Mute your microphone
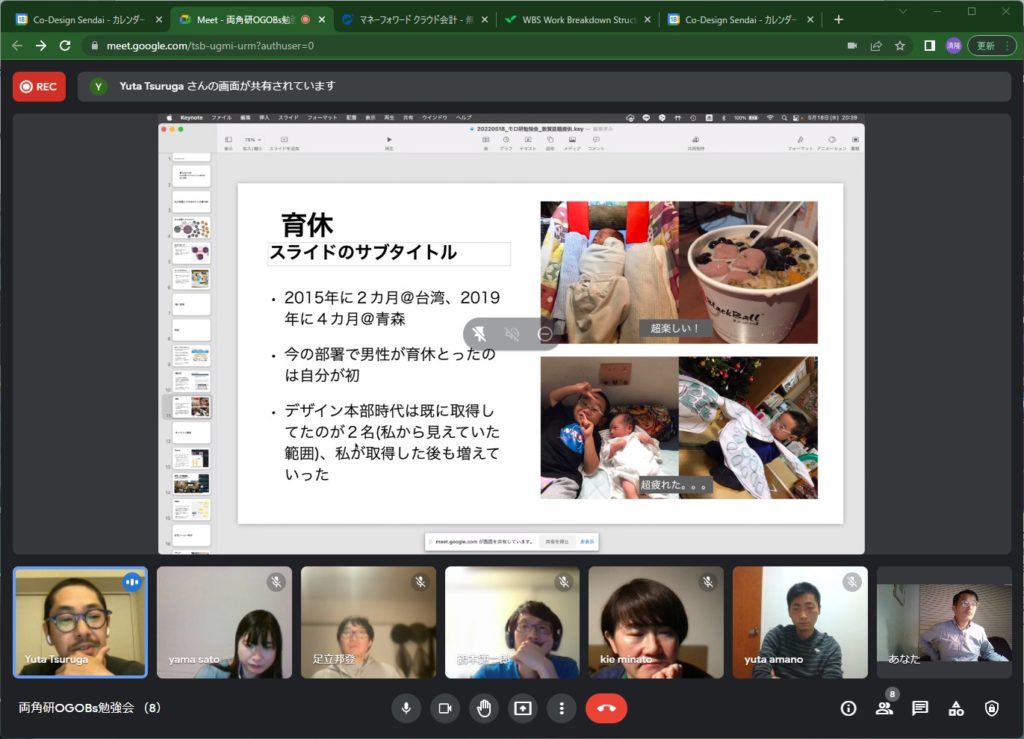Viewport: 1024px width, 739px height. tap(406, 708)
